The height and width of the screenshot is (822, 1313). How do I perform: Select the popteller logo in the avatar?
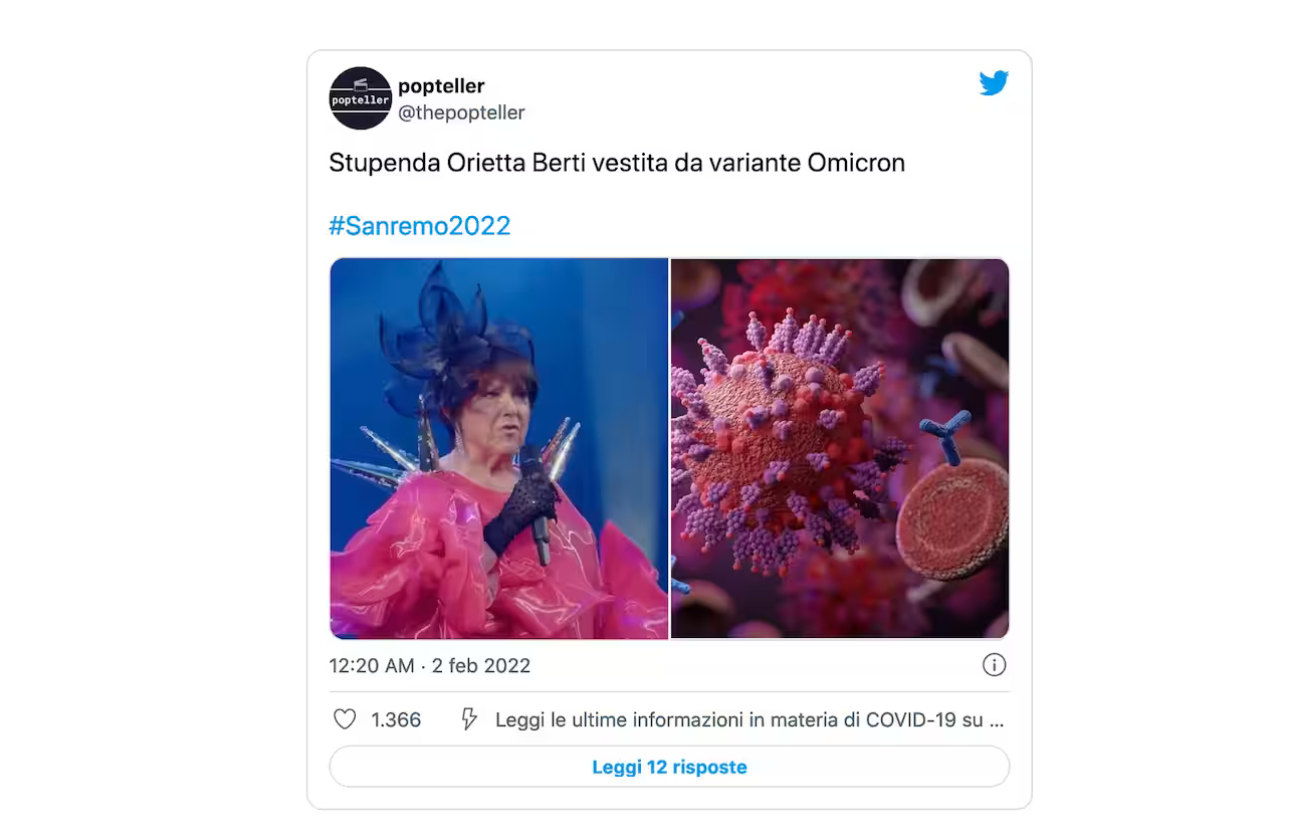(359, 97)
